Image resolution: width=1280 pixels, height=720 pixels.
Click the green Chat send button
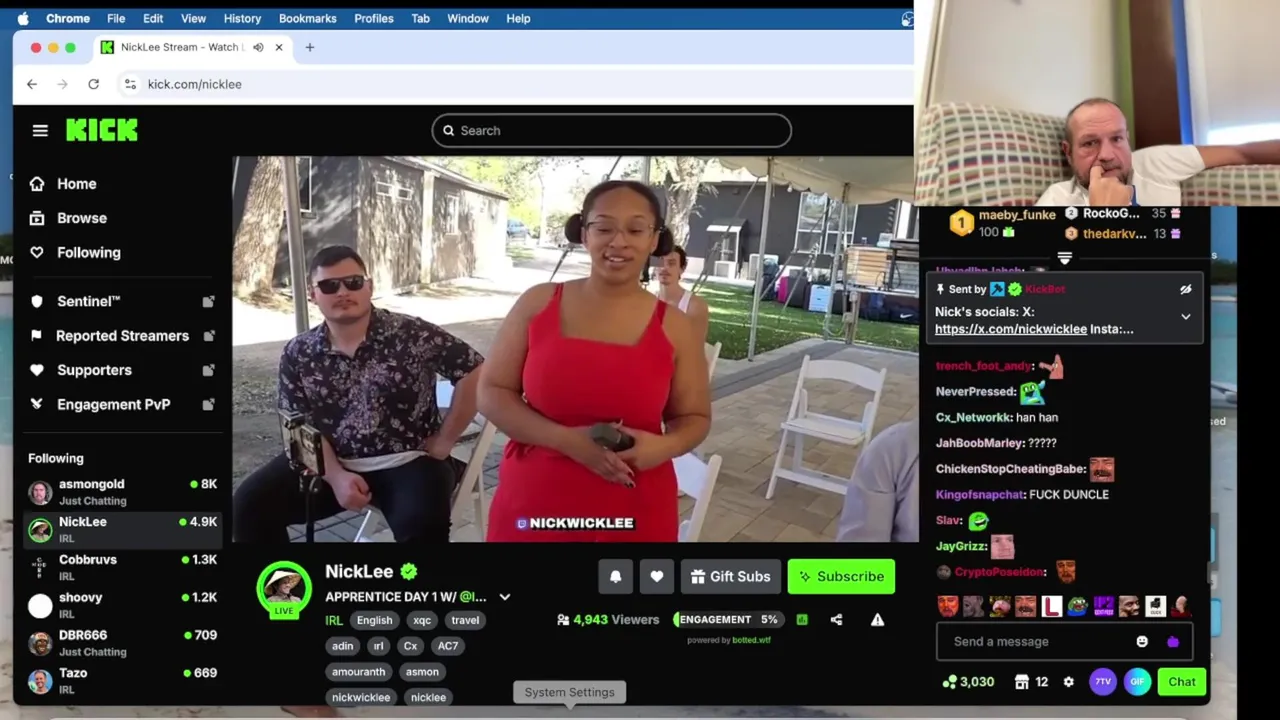click(x=1182, y=682)
